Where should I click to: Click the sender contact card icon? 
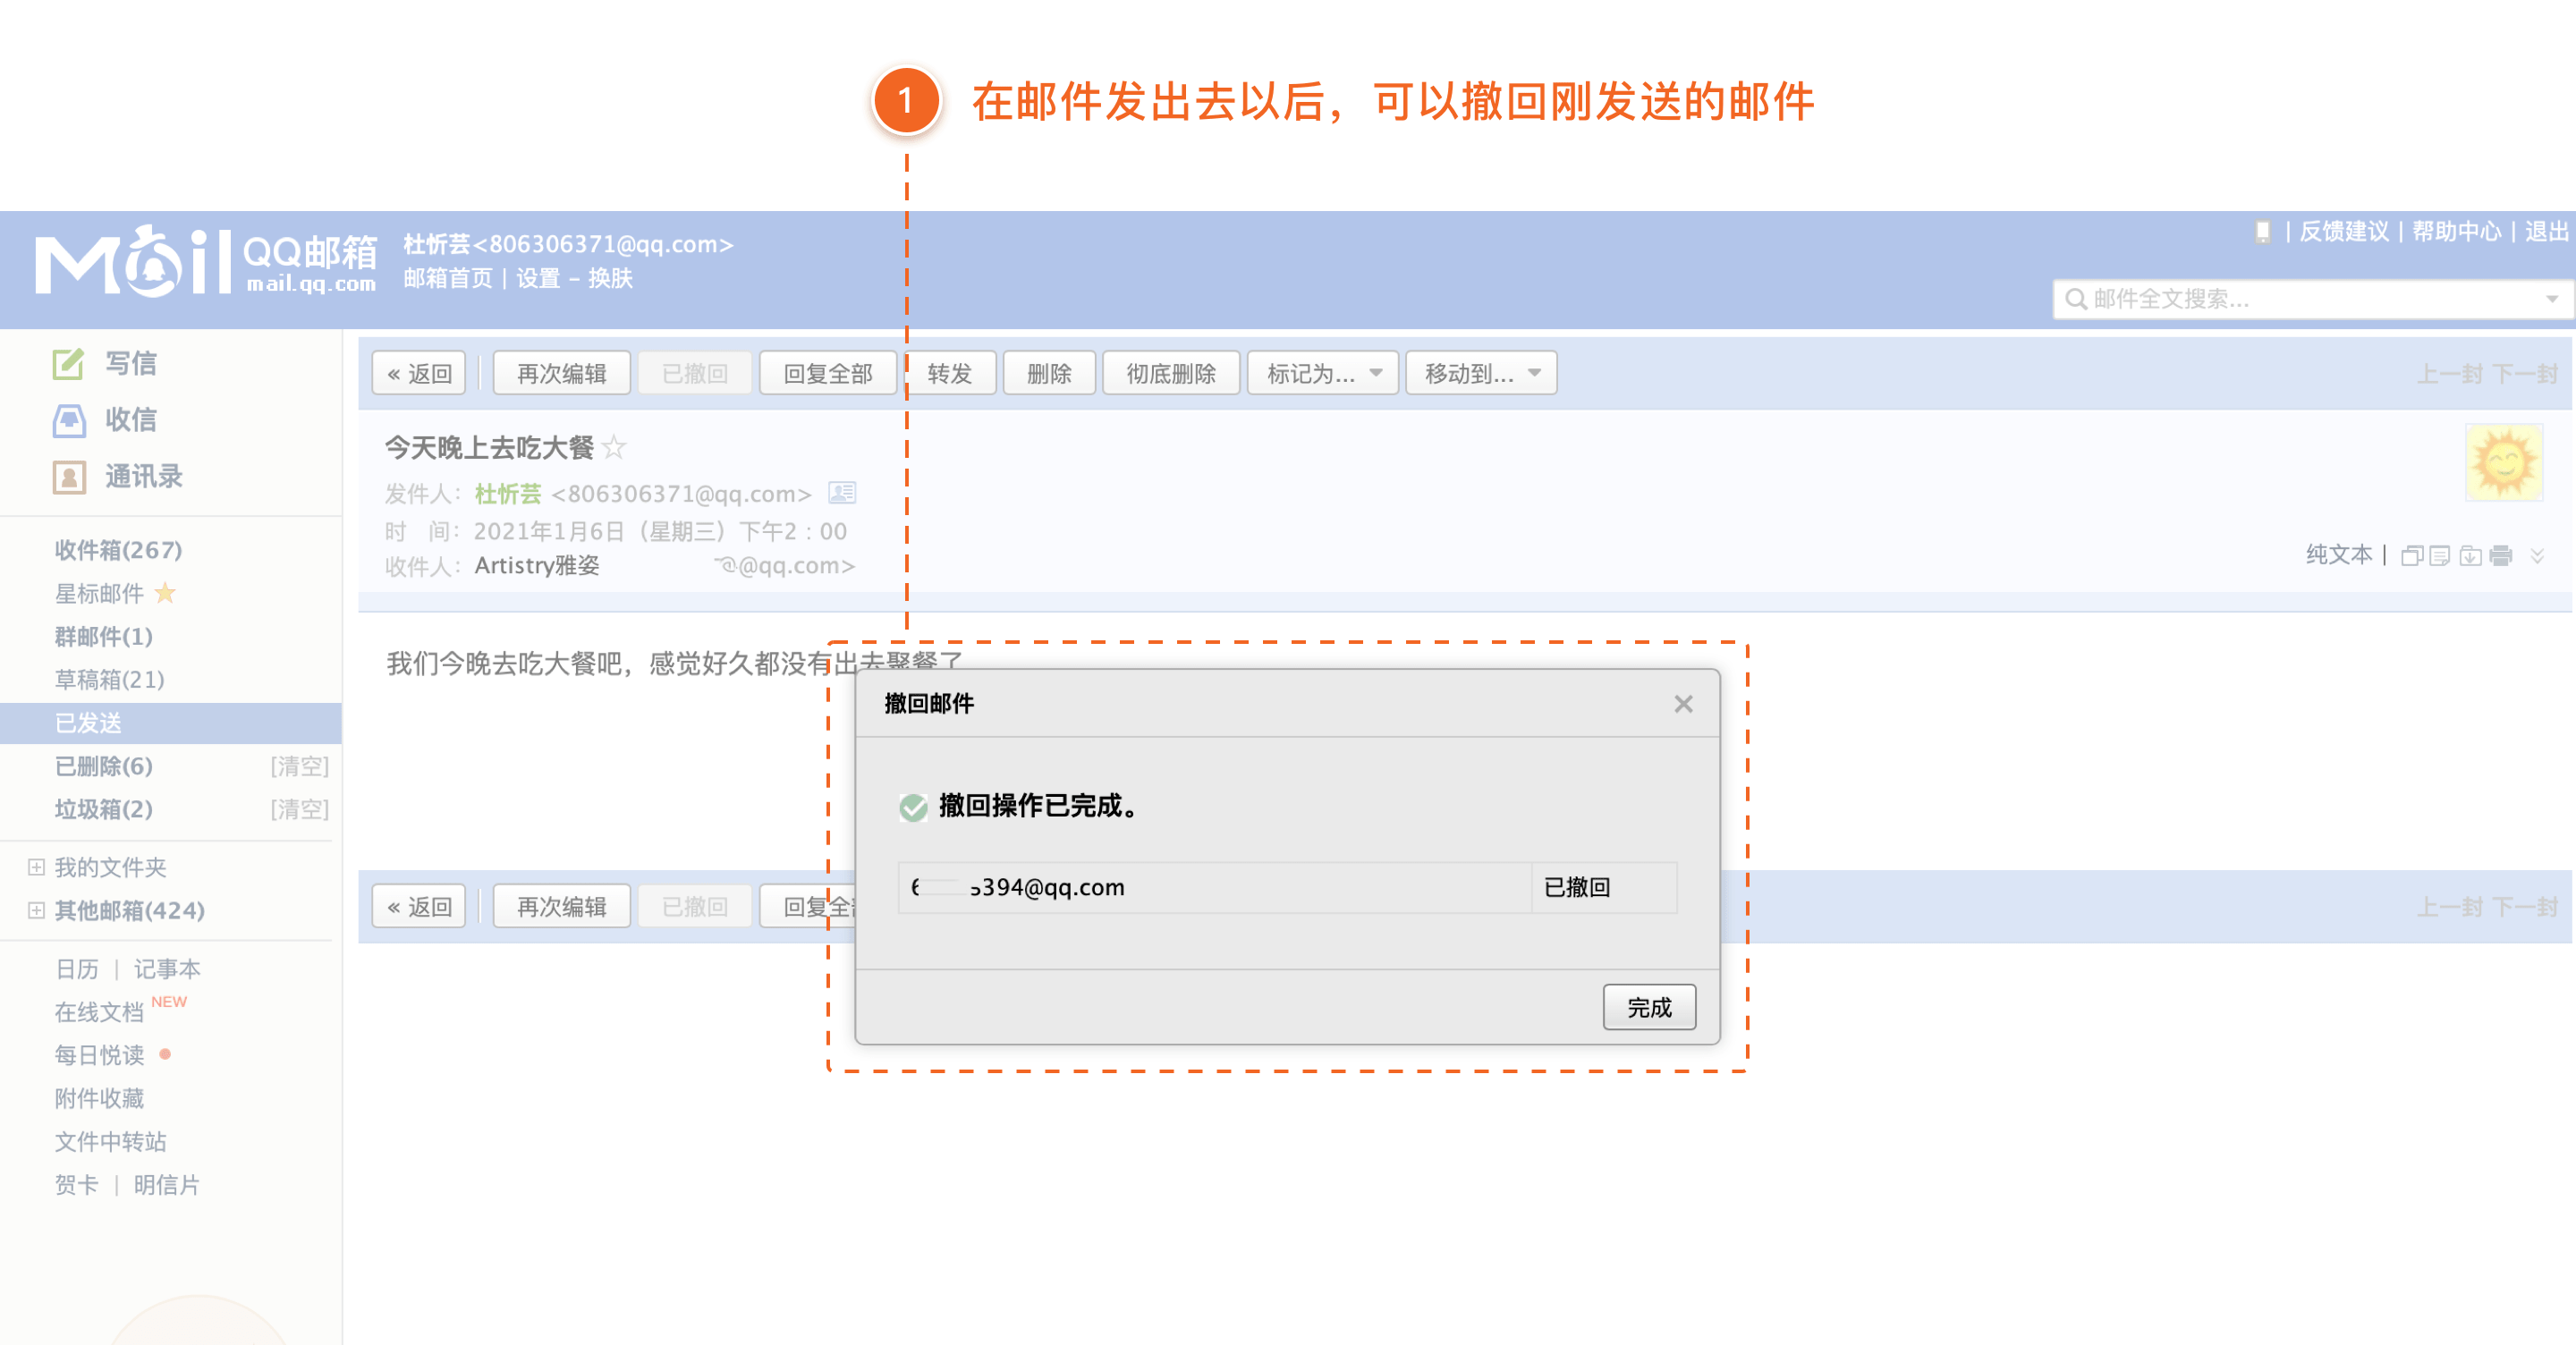(x=842, y=493)
